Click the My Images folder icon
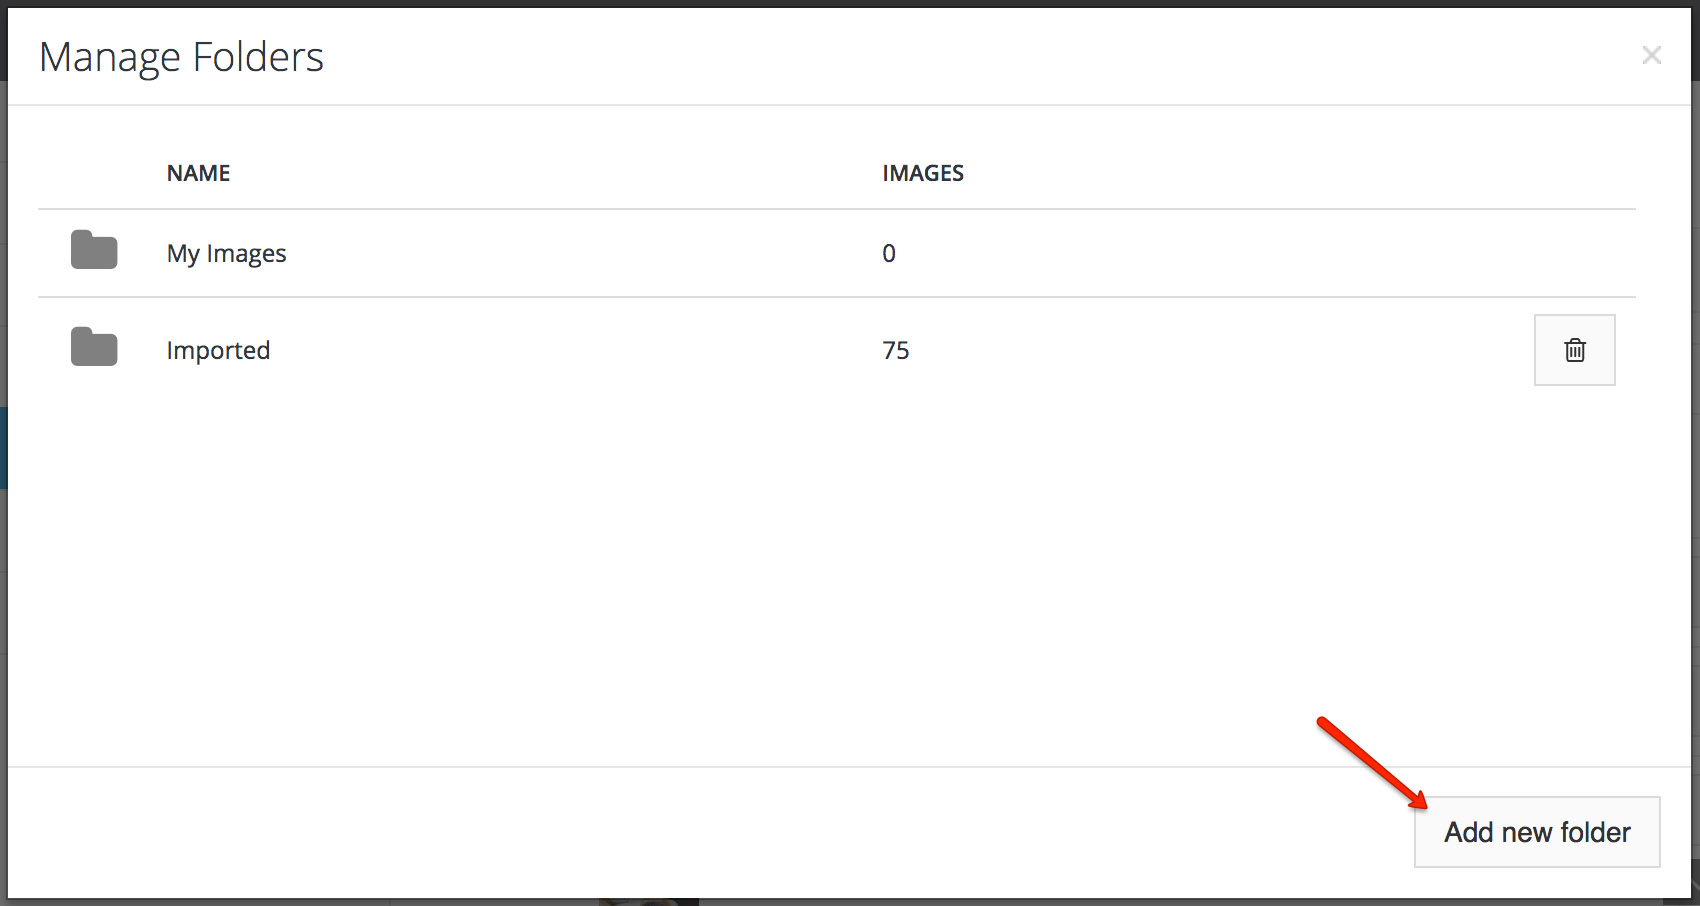Image resolution: width=1700 pixels, height=906 pixels. coord(94,250)
